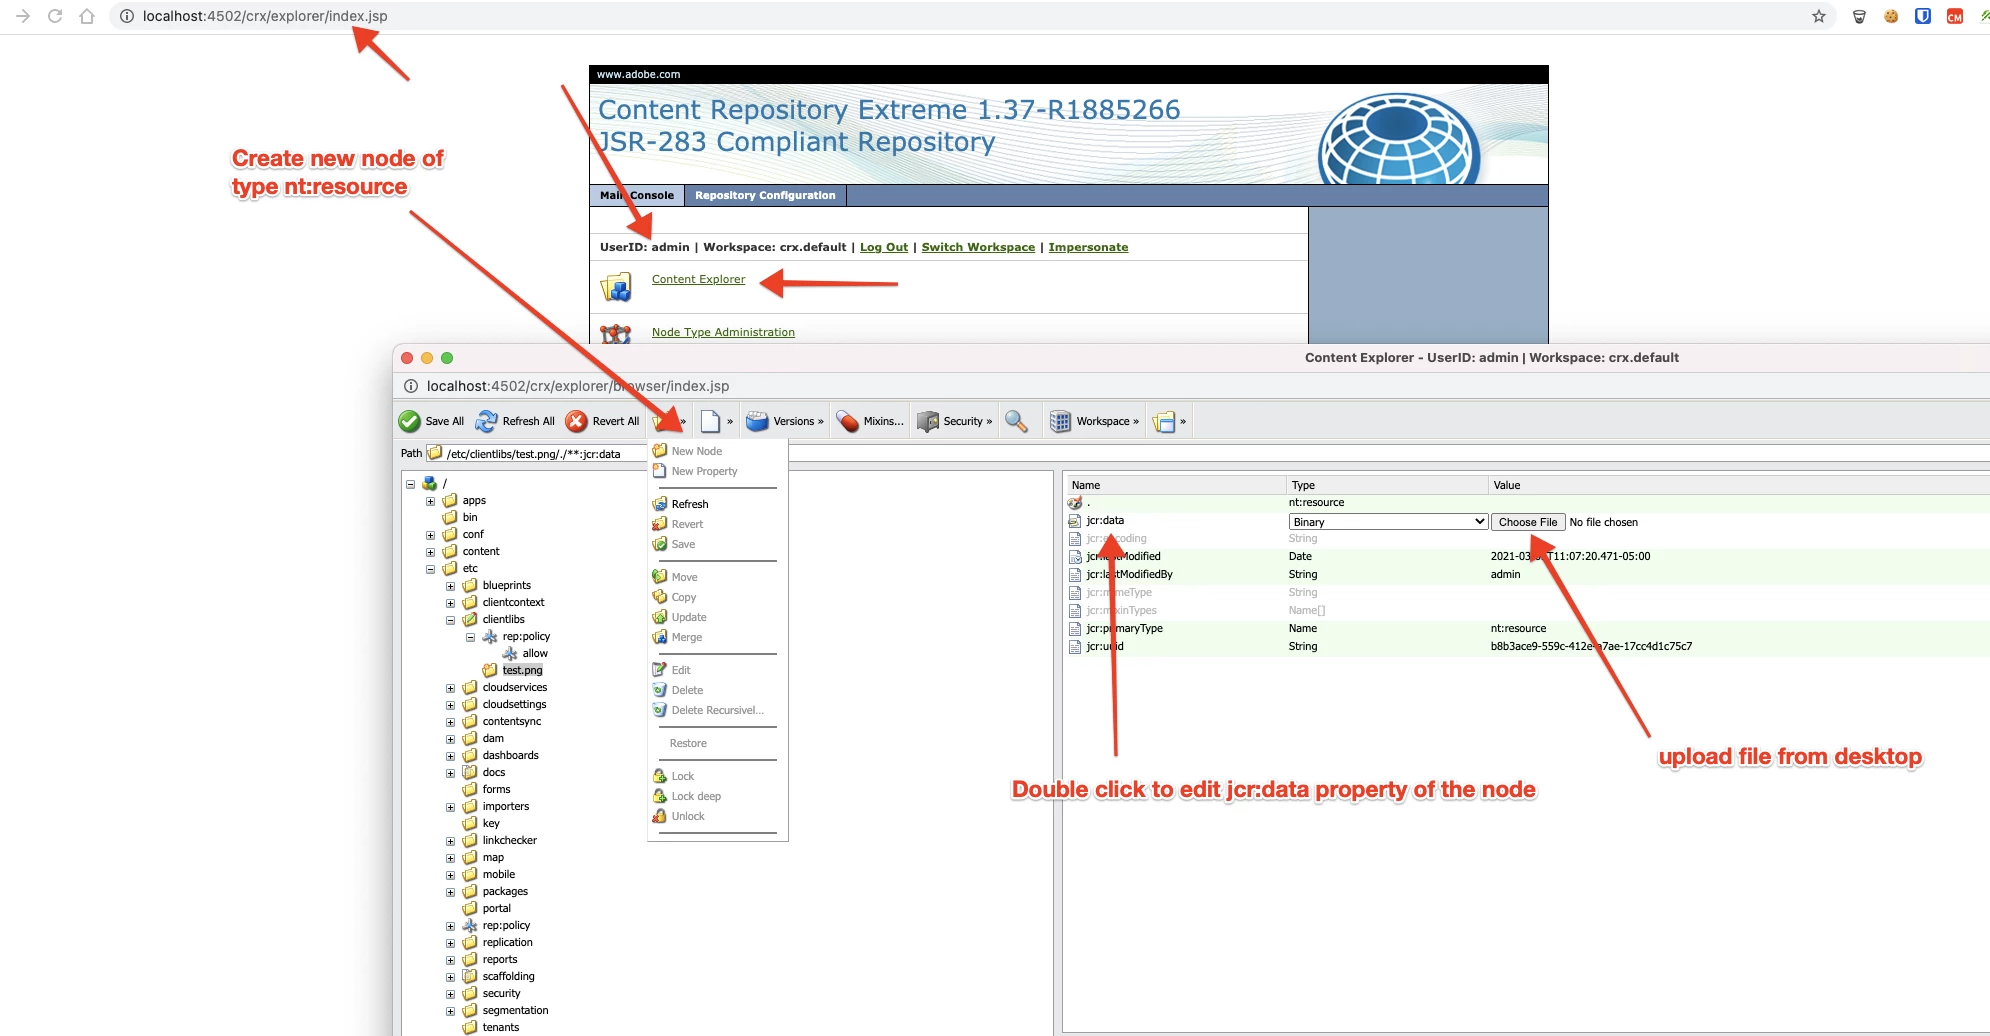
Task: Expand the conf tree node
Action: [431, 535]
